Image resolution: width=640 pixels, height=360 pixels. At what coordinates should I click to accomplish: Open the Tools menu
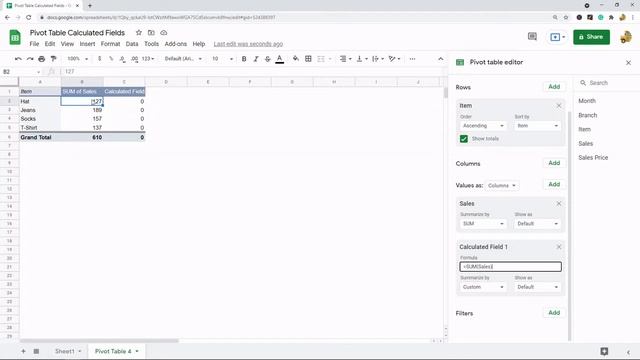[x=151, y=44]
